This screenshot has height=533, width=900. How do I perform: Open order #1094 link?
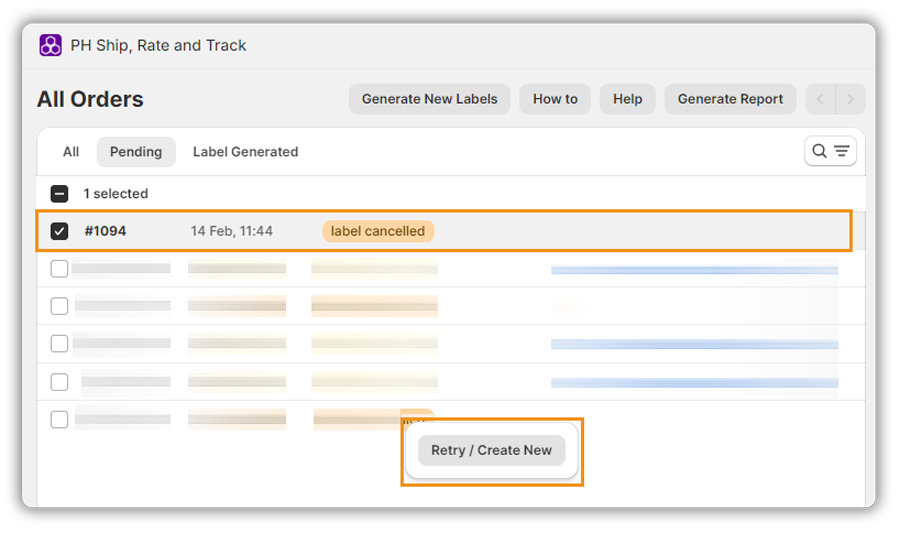coord(105,231)
